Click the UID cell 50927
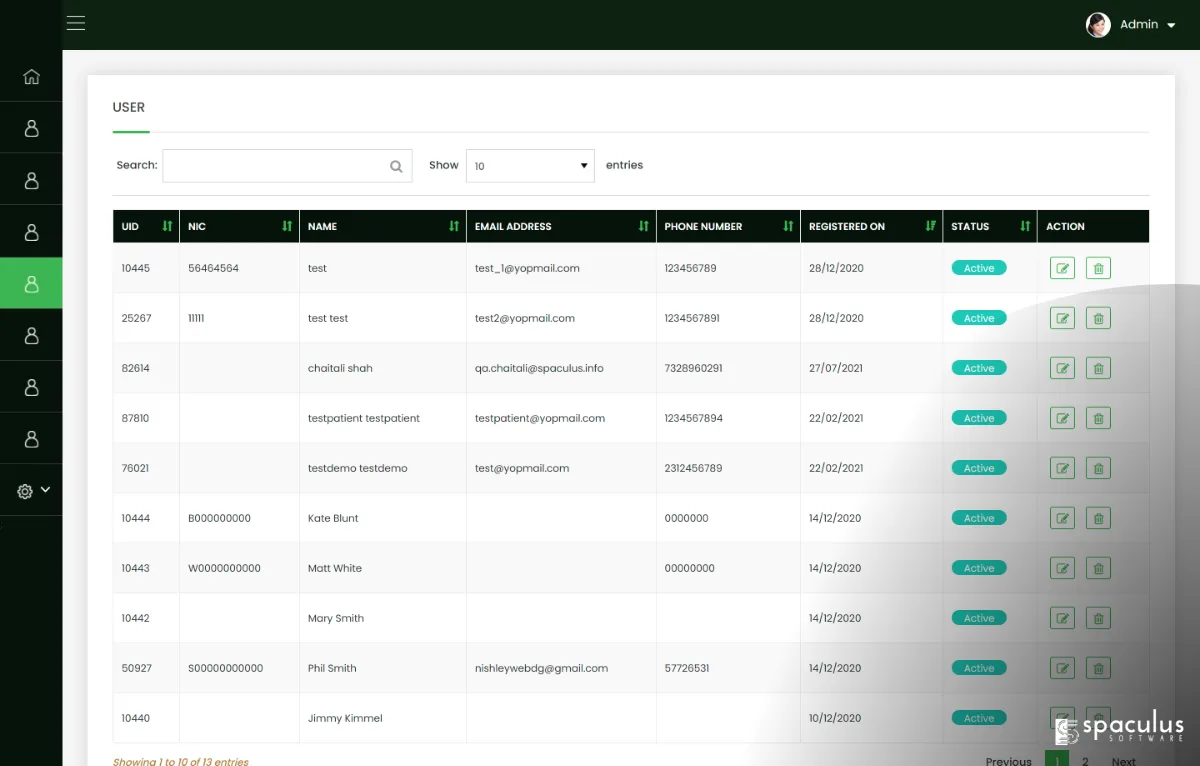This screenshot has height=766, width=1200. [137, 668]
